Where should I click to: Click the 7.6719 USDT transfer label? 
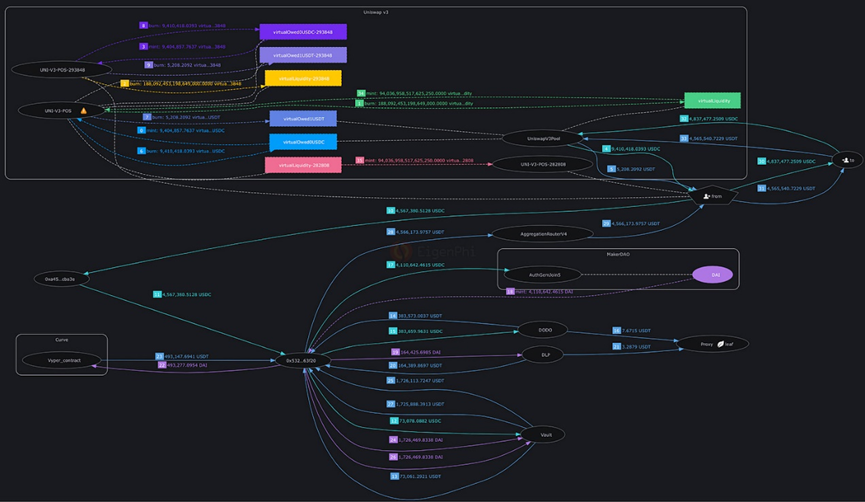(x=634, y=330)
